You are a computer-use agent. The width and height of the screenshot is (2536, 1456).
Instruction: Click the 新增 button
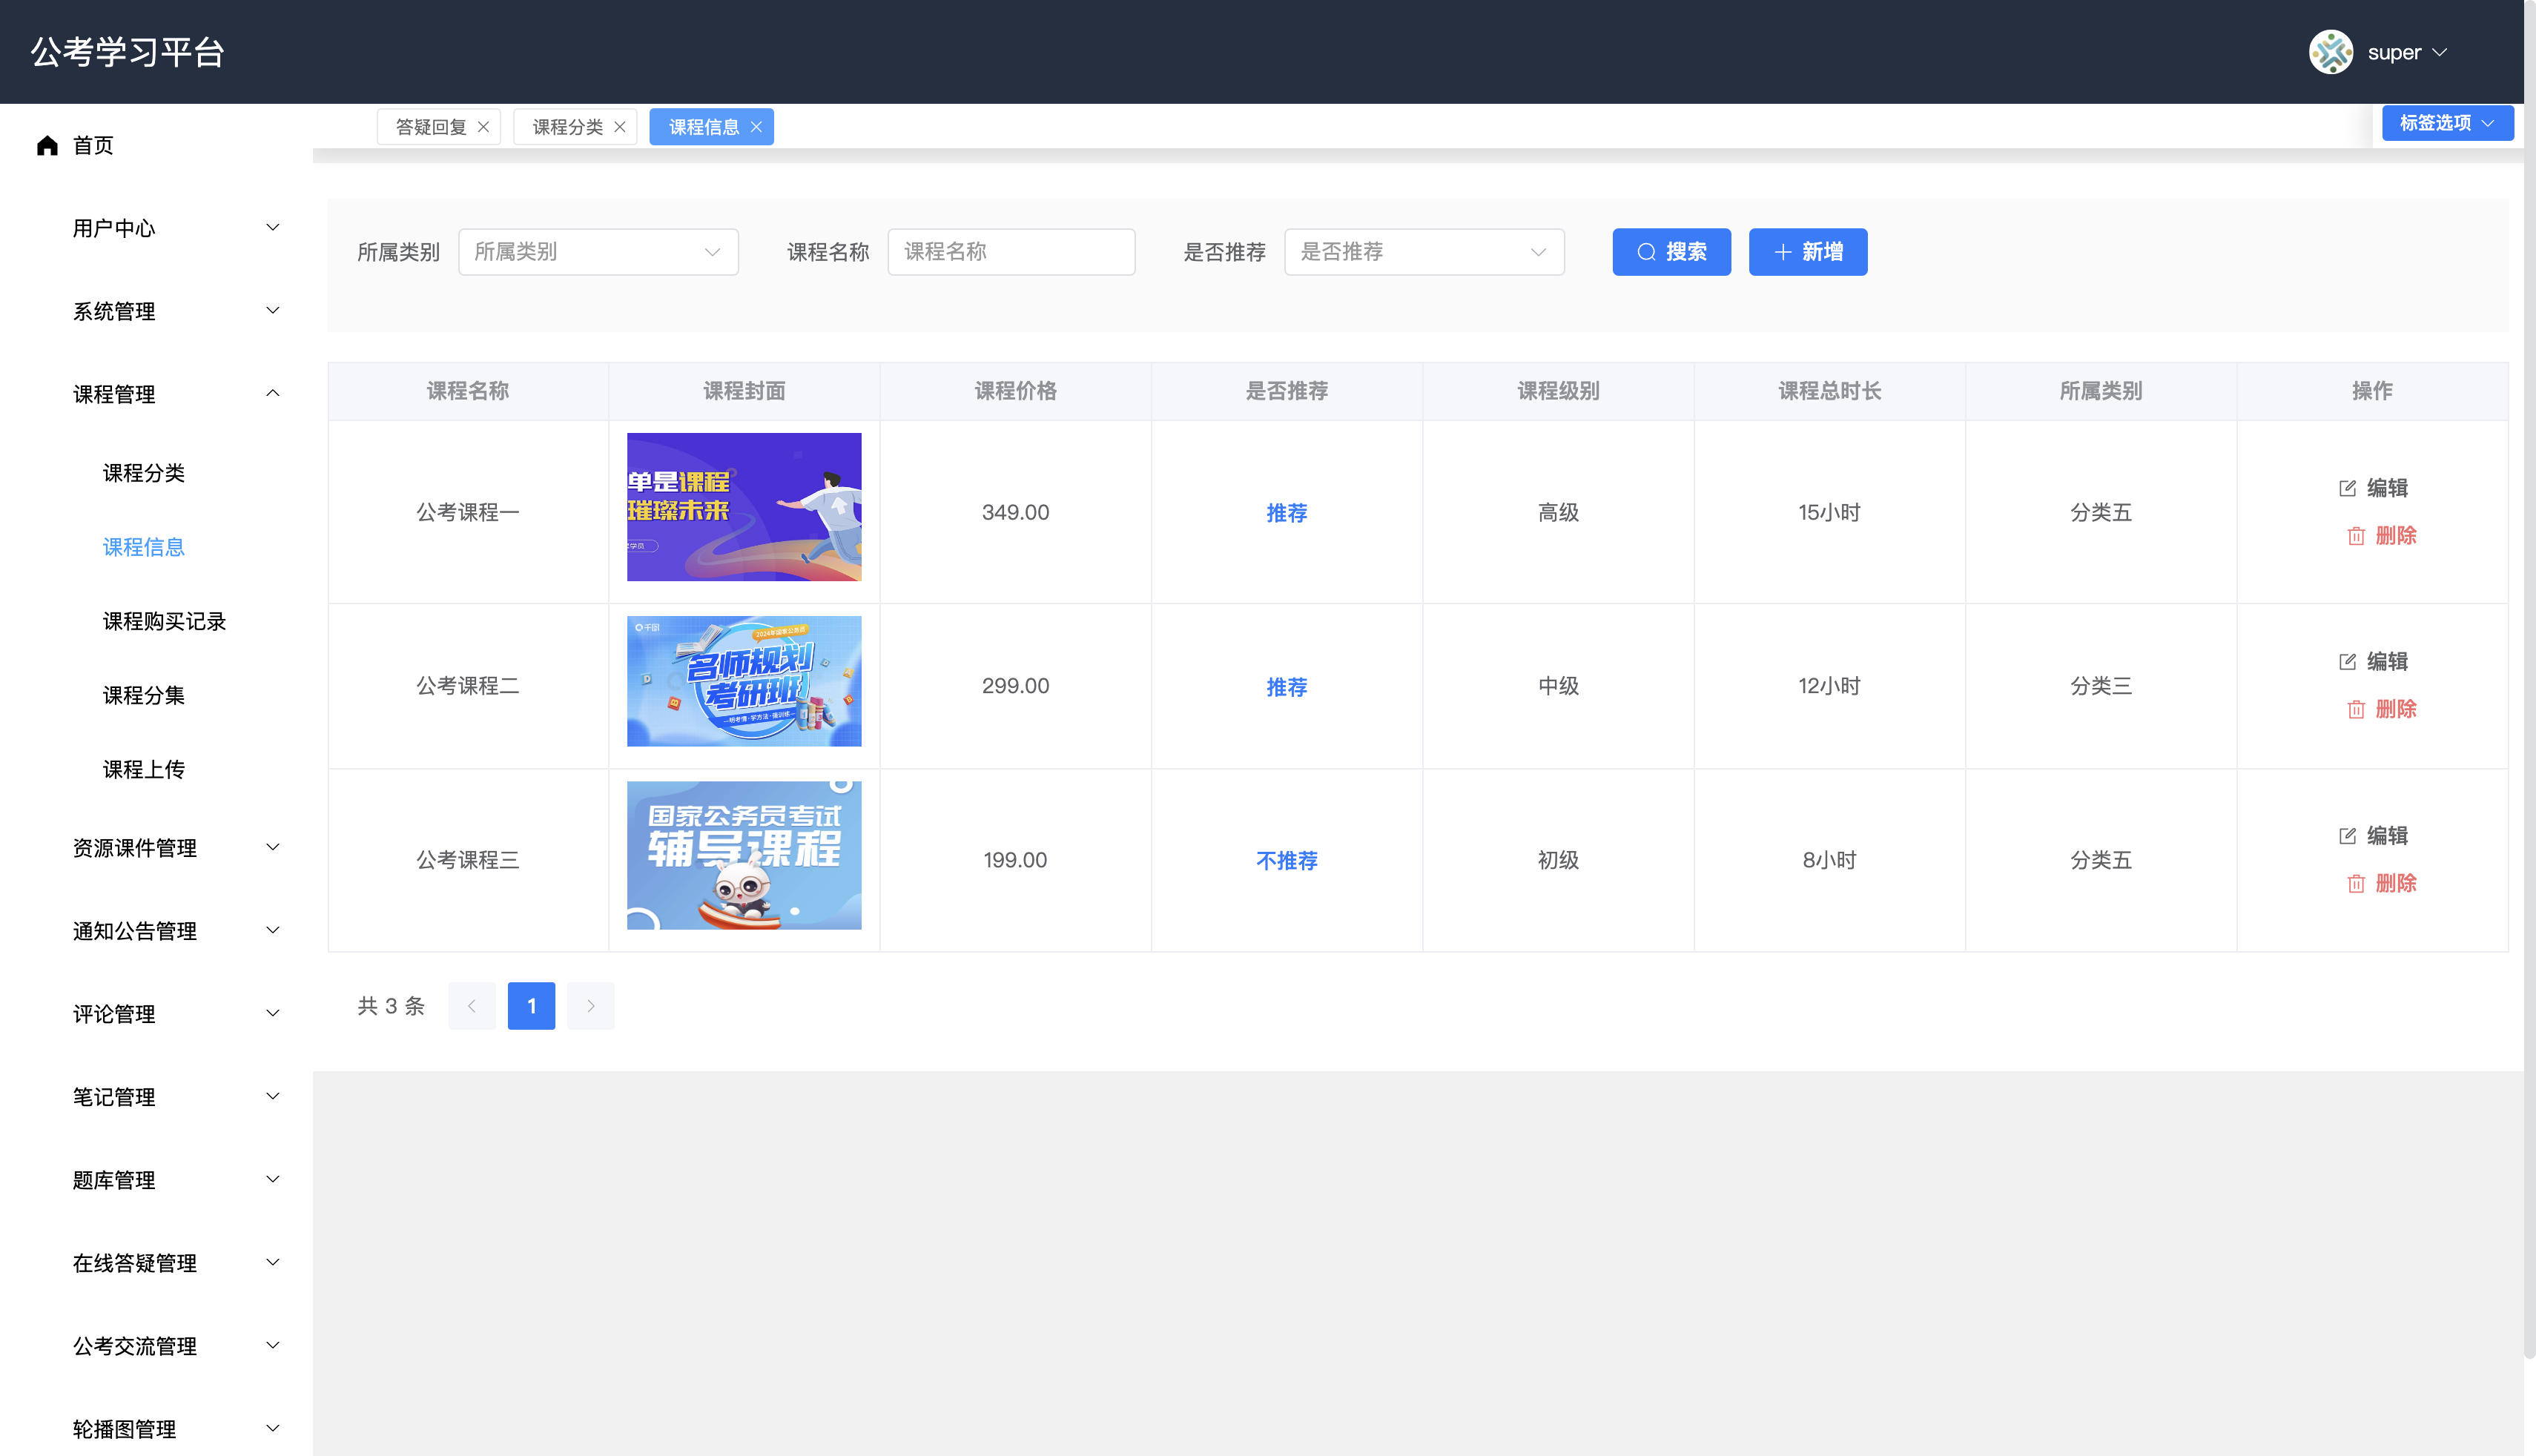pyautogui.click(x=1808, y=252)
